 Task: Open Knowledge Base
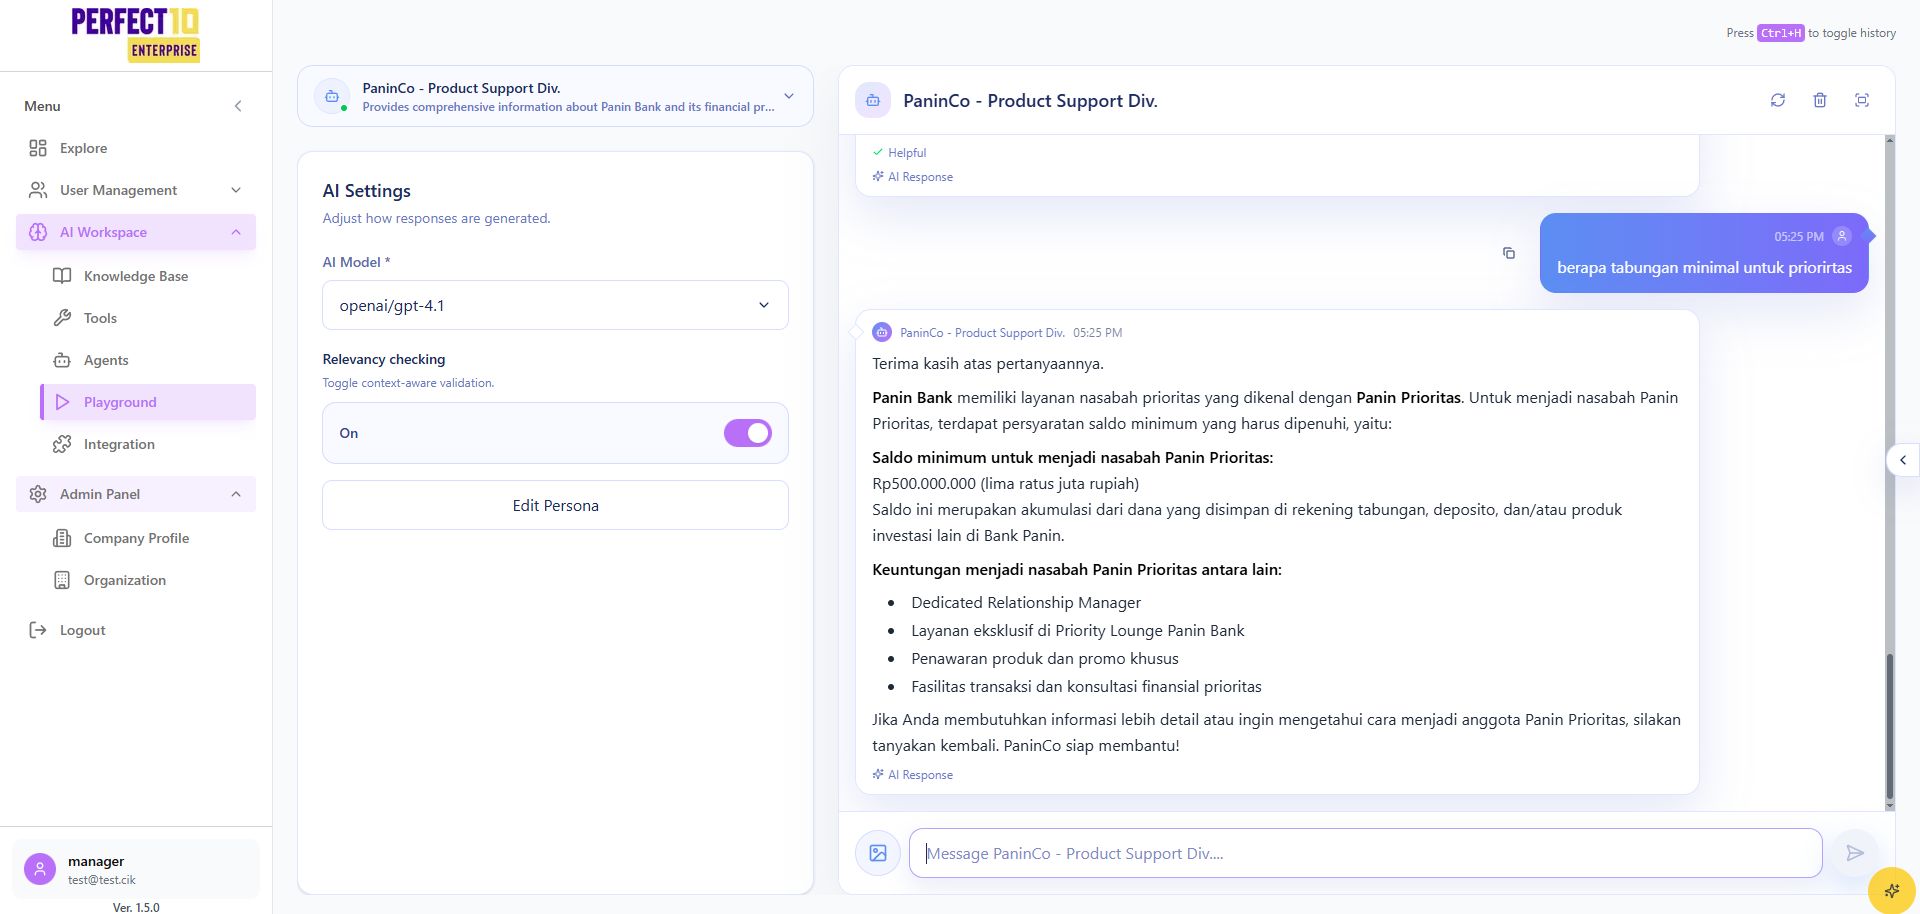(148, 276)
